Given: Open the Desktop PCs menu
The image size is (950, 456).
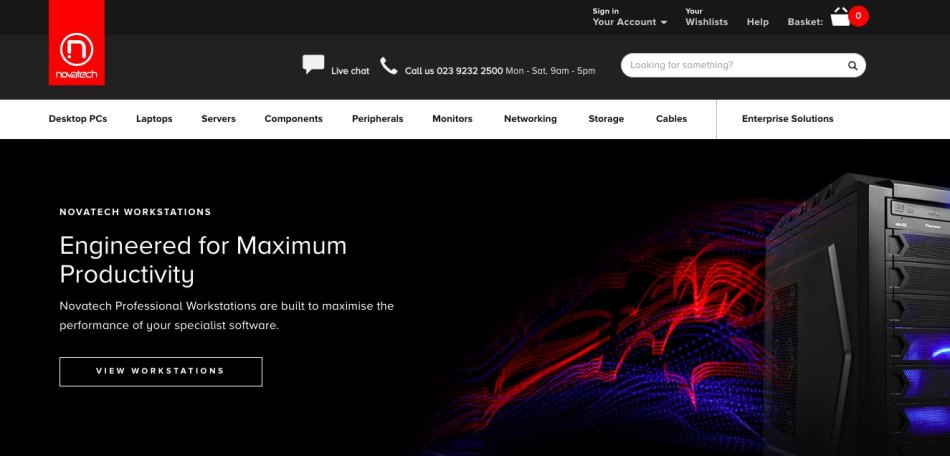Looking at the screenshot, I should 78,119.
